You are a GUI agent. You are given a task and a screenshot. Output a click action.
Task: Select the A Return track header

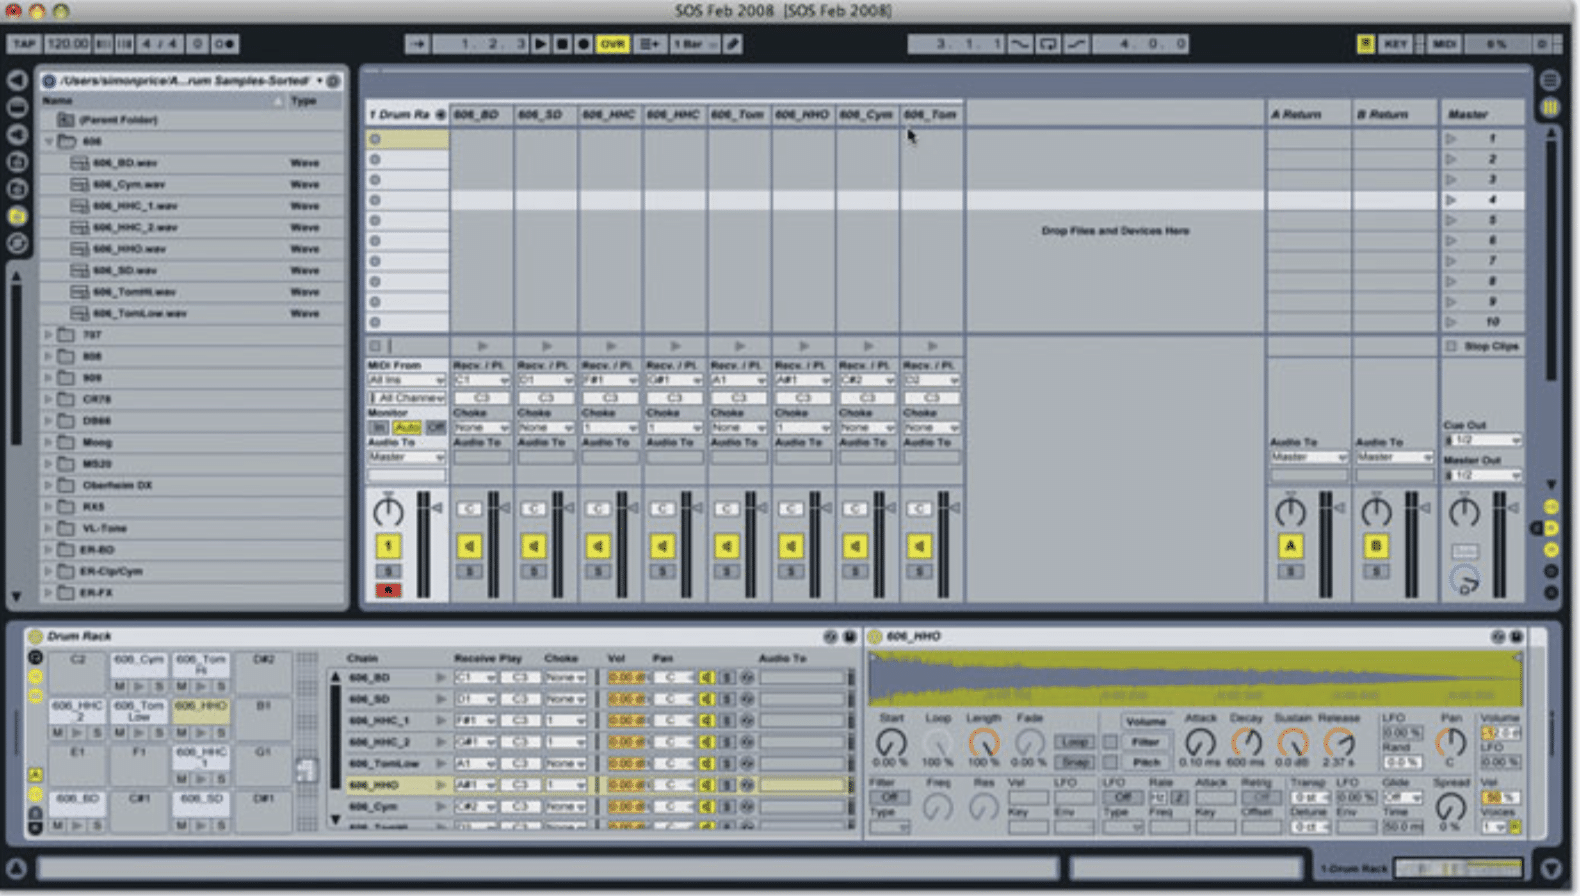coord(1308,114)
